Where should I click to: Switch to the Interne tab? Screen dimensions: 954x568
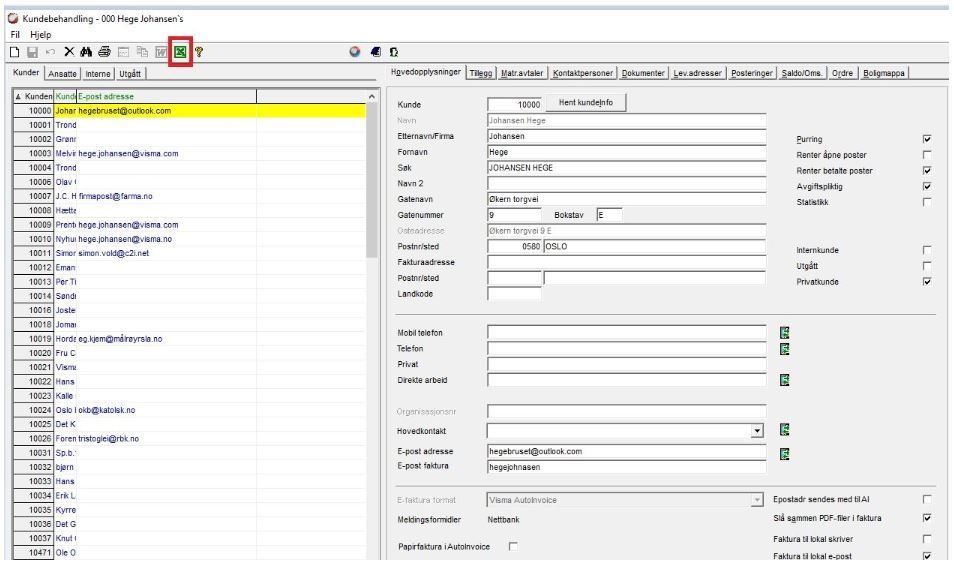(x=97, y=74)
